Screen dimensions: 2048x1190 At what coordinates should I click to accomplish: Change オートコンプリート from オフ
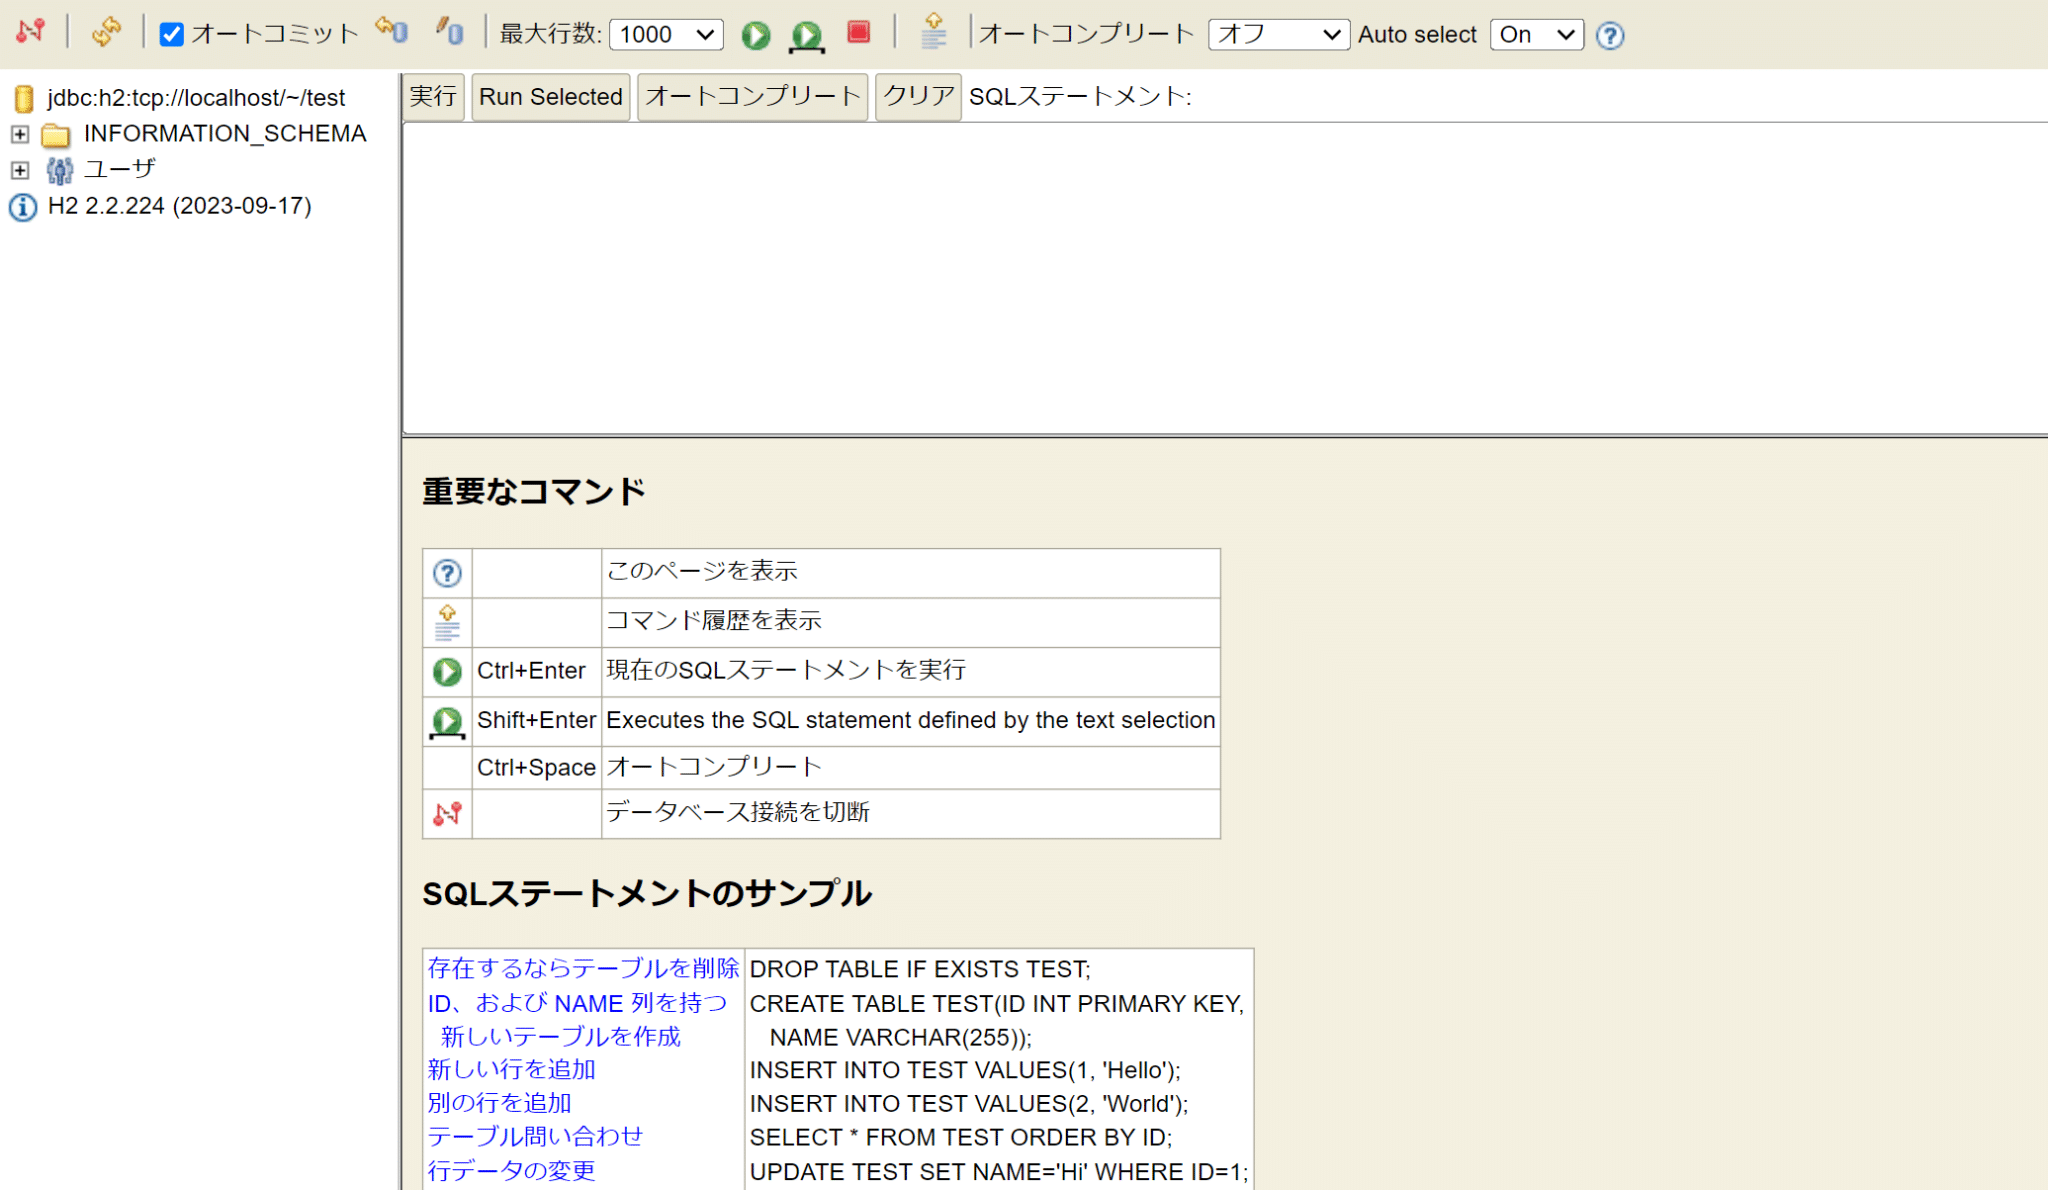coord(1278,33)
